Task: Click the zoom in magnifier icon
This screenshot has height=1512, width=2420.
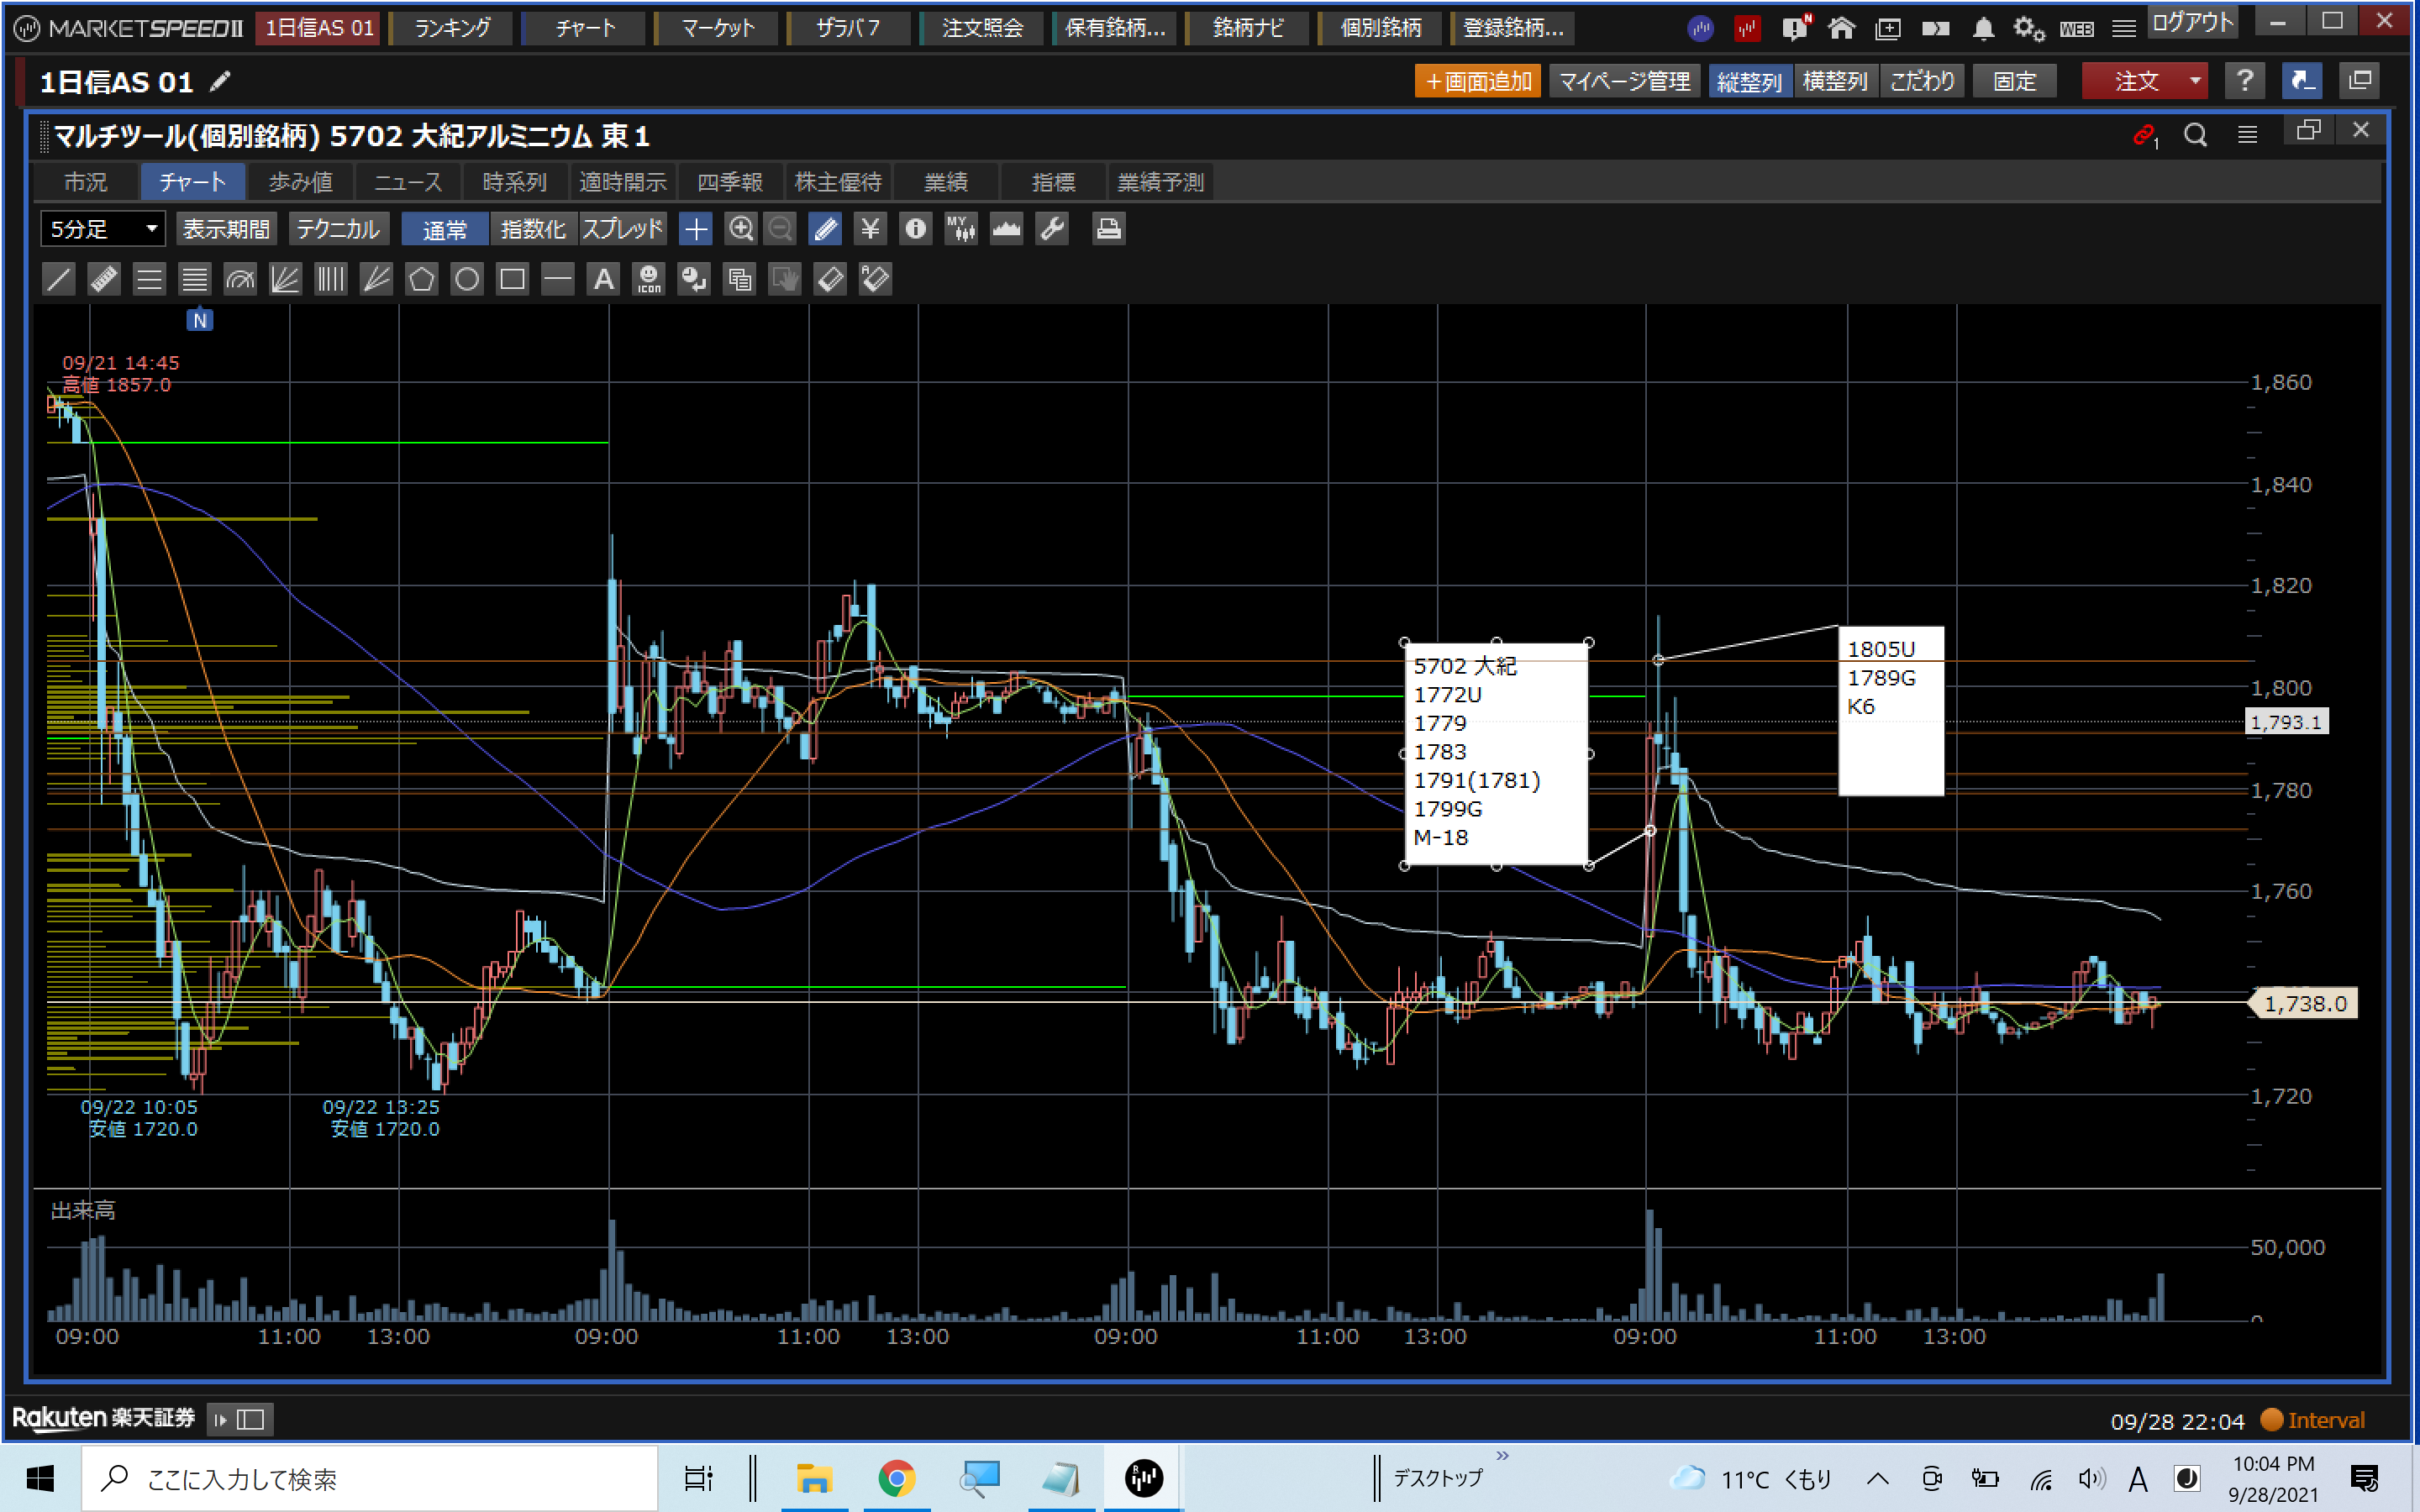Action: coord(740,229)
